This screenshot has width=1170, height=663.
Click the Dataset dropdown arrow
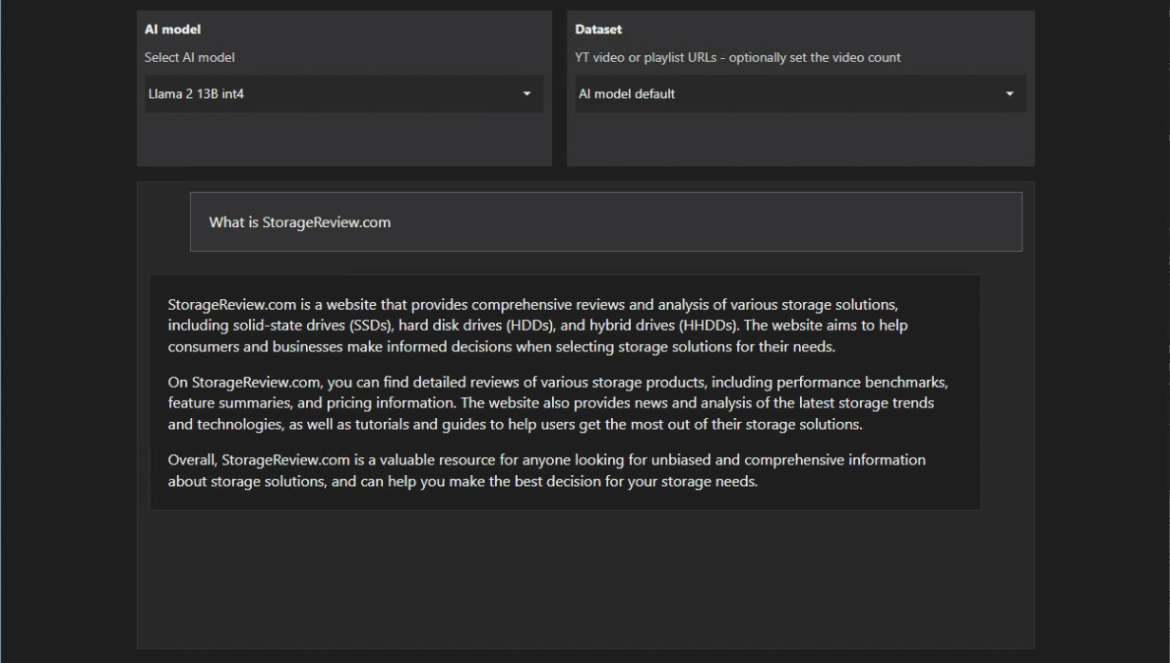(1010, 94)
